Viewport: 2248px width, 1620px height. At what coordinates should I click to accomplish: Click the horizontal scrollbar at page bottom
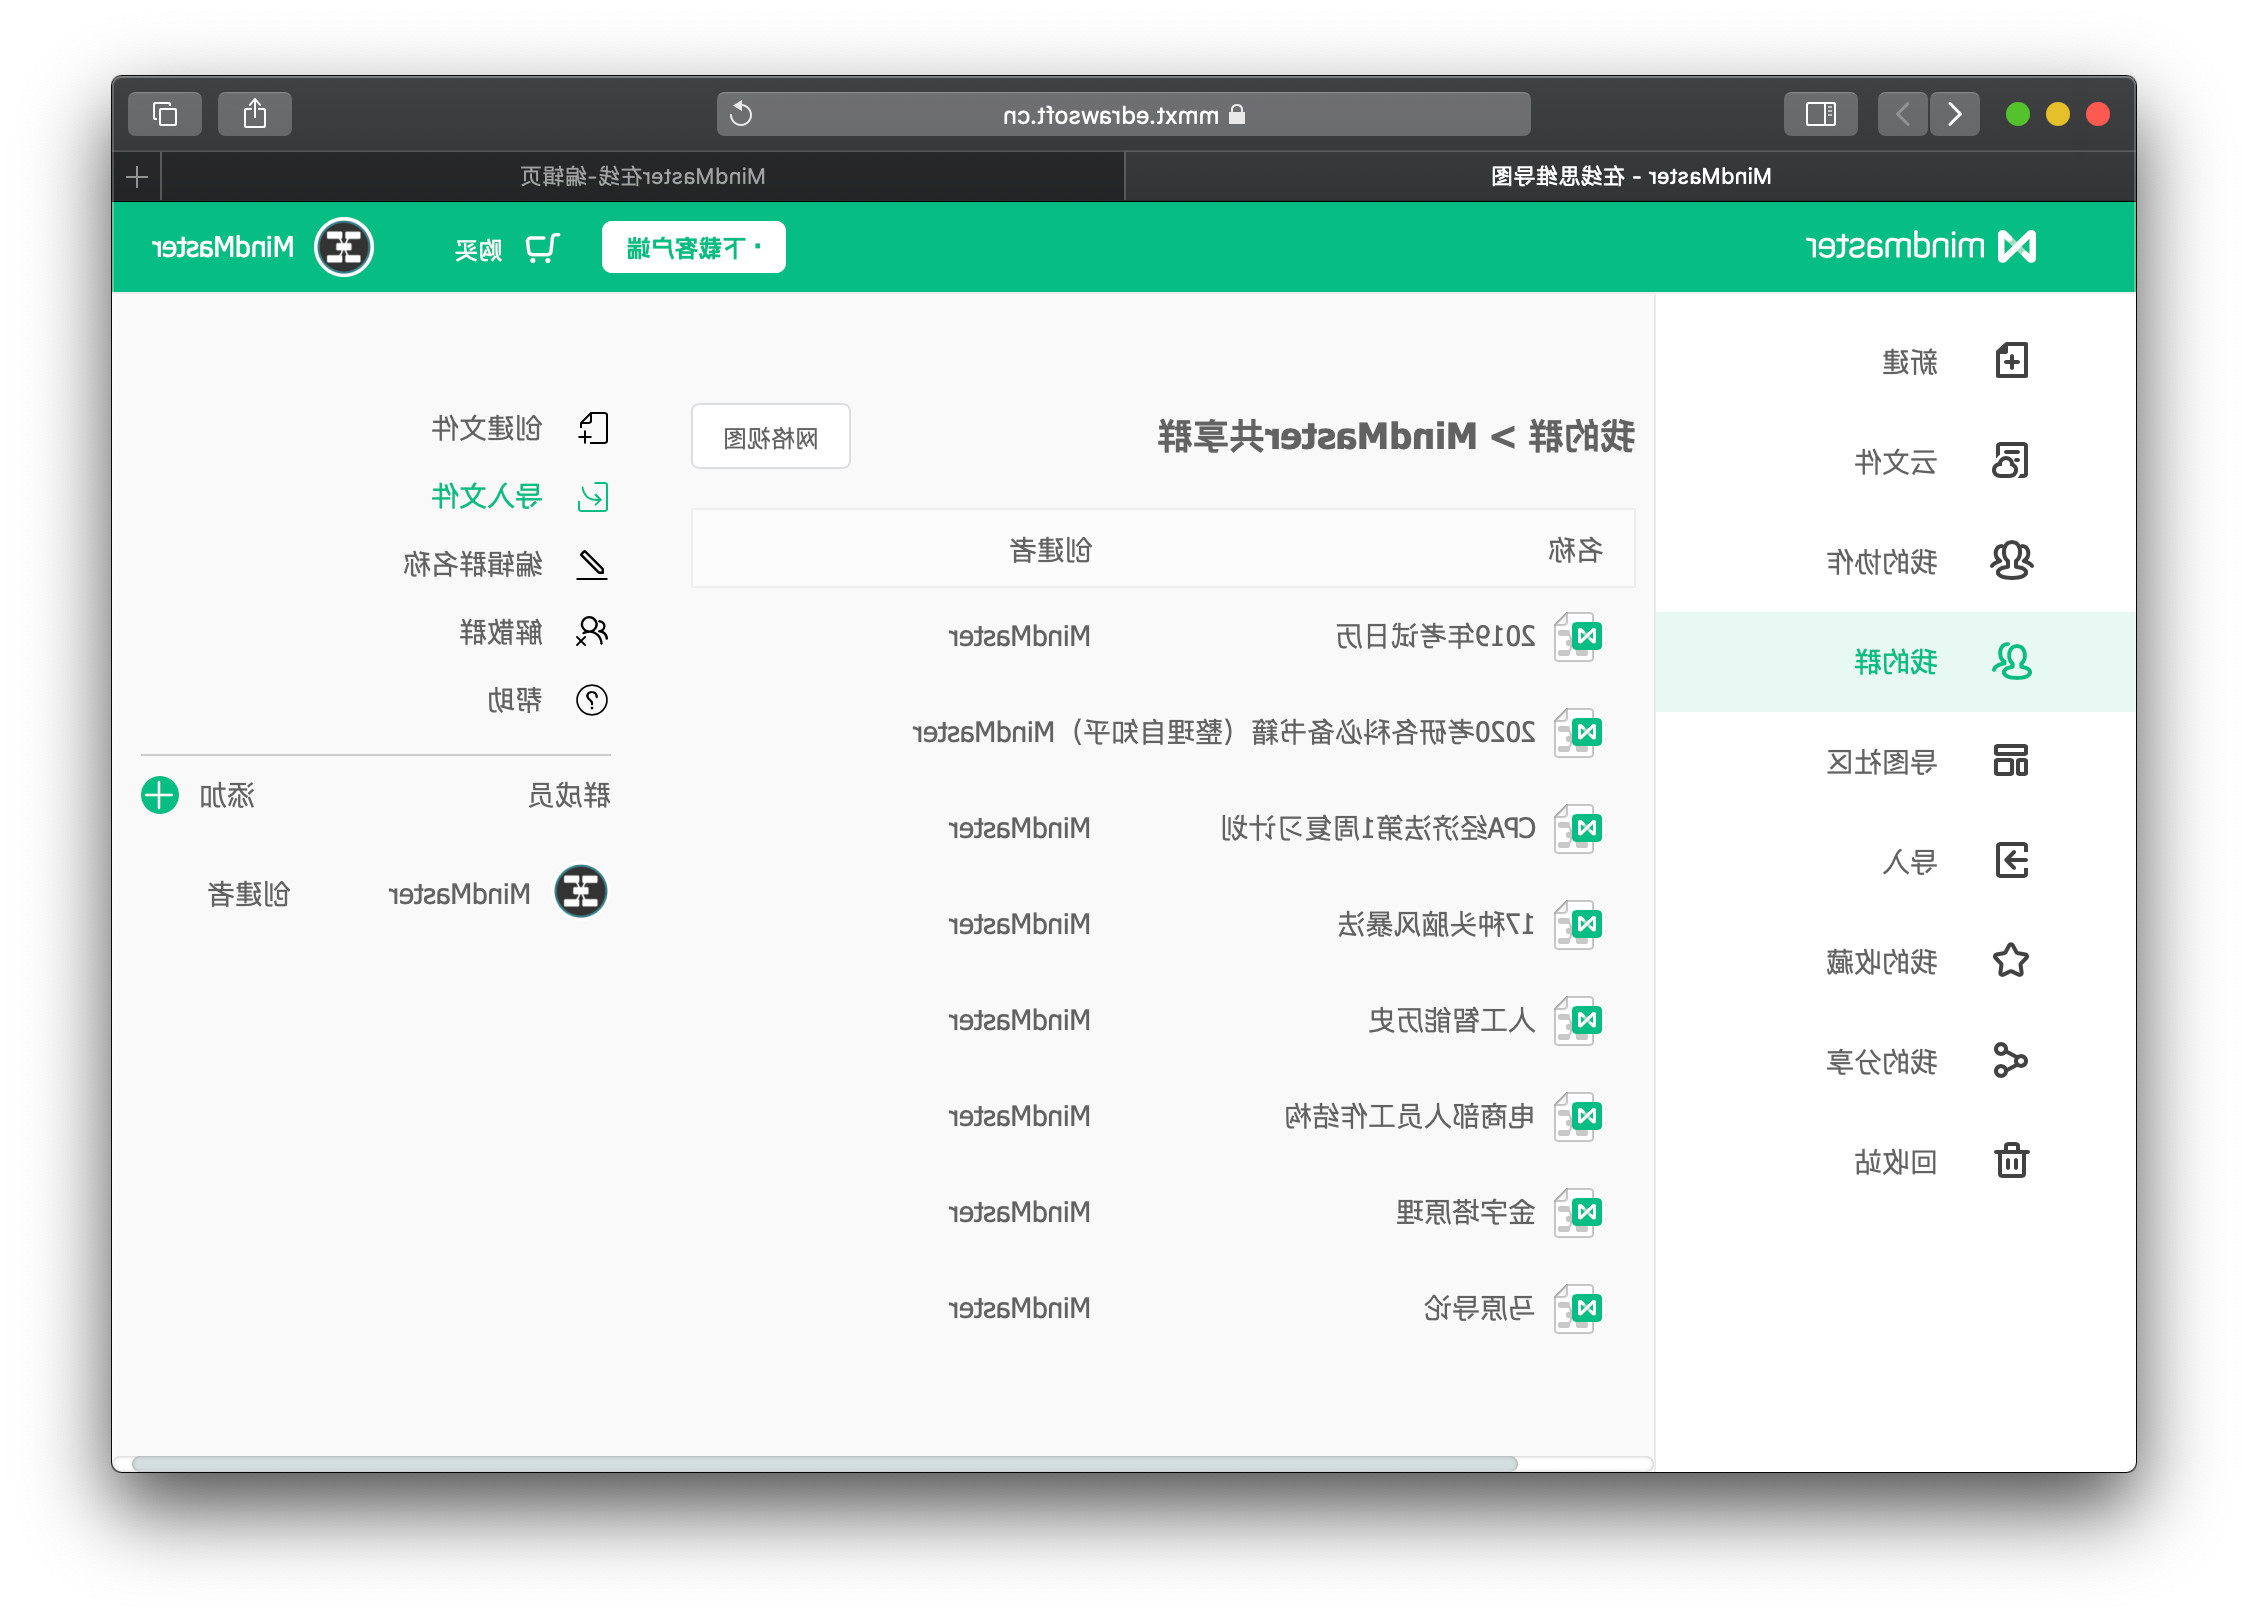click(x=824, y=1463)
